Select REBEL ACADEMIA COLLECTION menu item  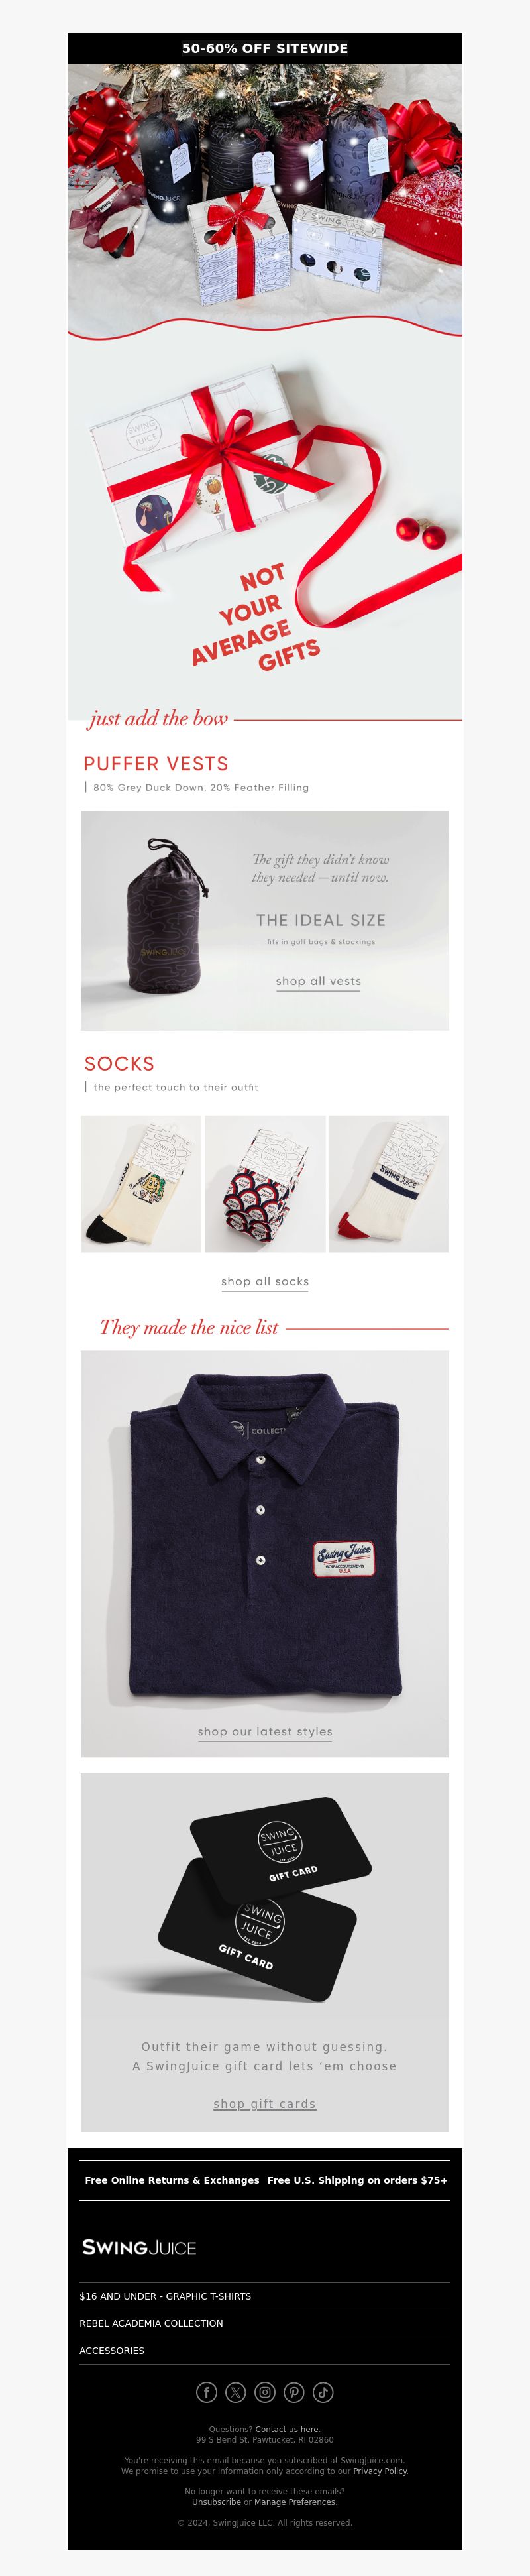(x=151, y=2323)
